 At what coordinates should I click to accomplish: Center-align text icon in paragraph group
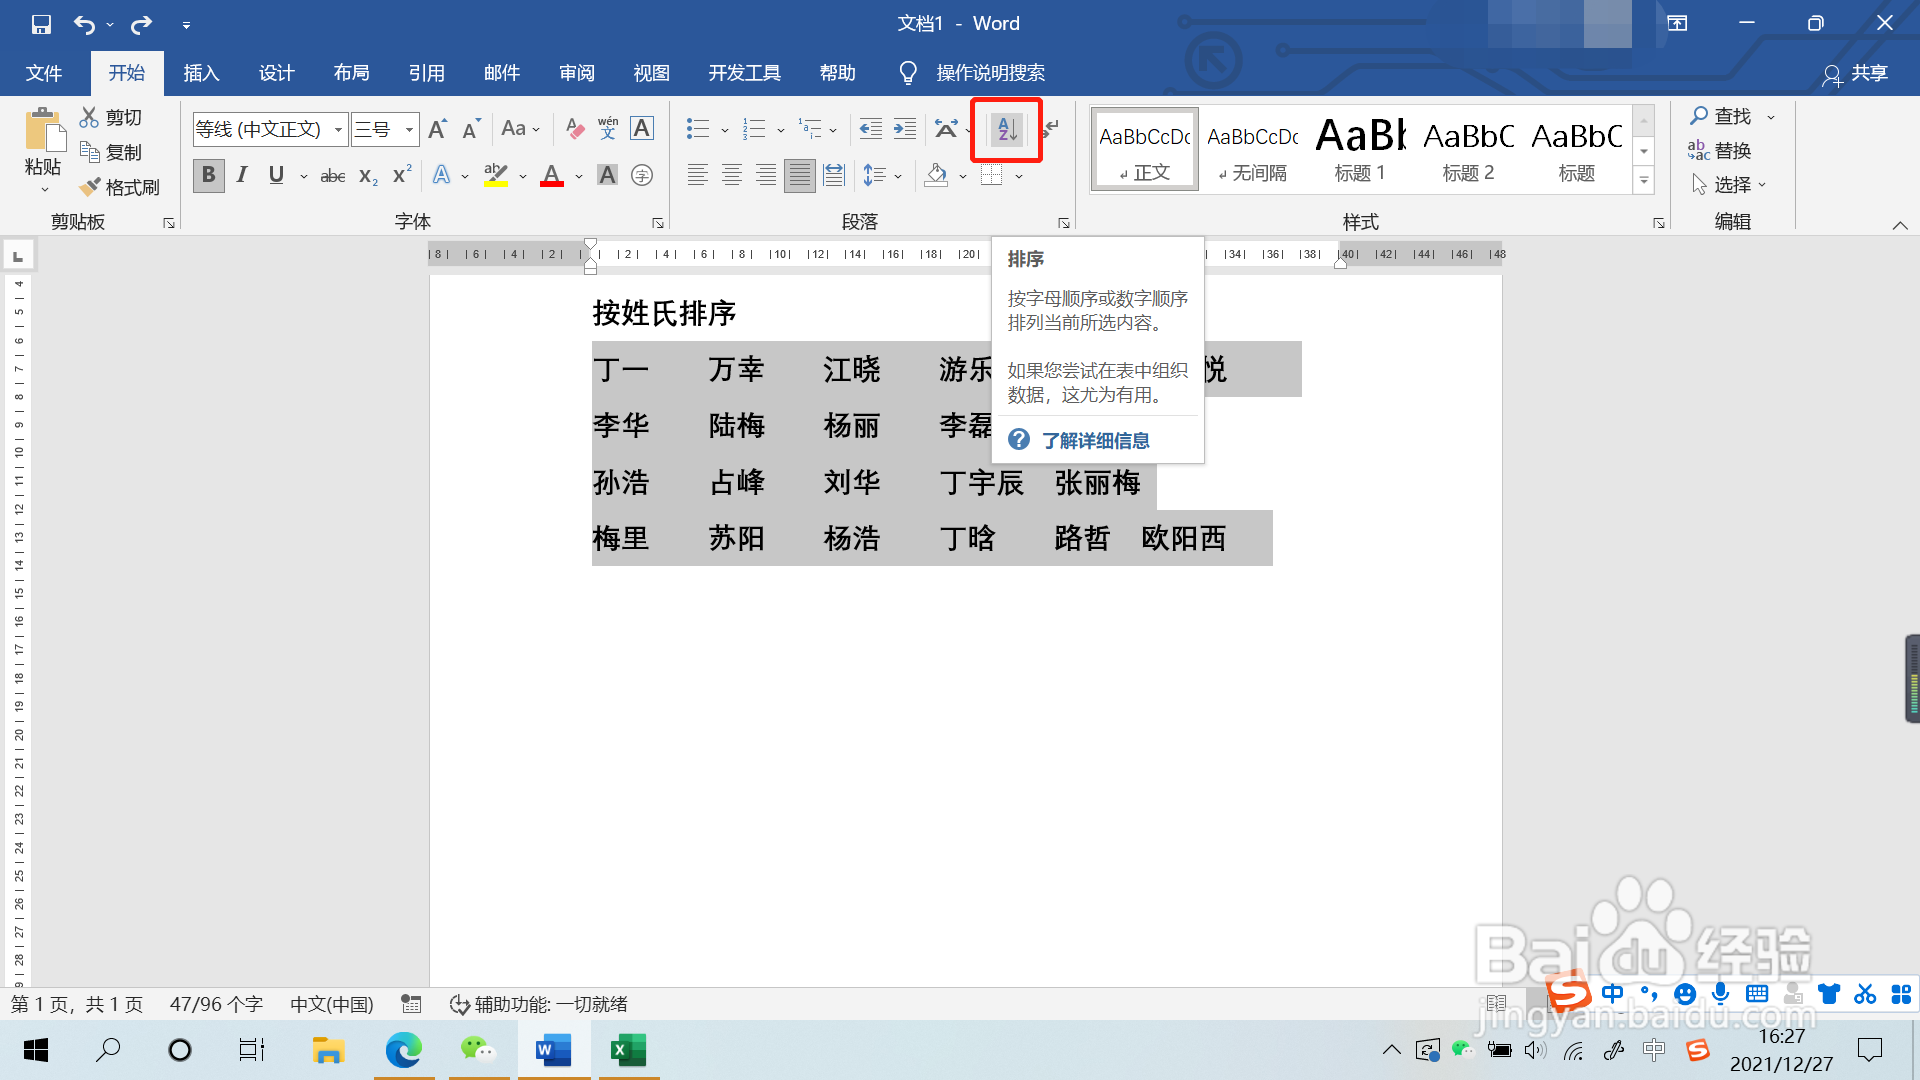(732, 176)
